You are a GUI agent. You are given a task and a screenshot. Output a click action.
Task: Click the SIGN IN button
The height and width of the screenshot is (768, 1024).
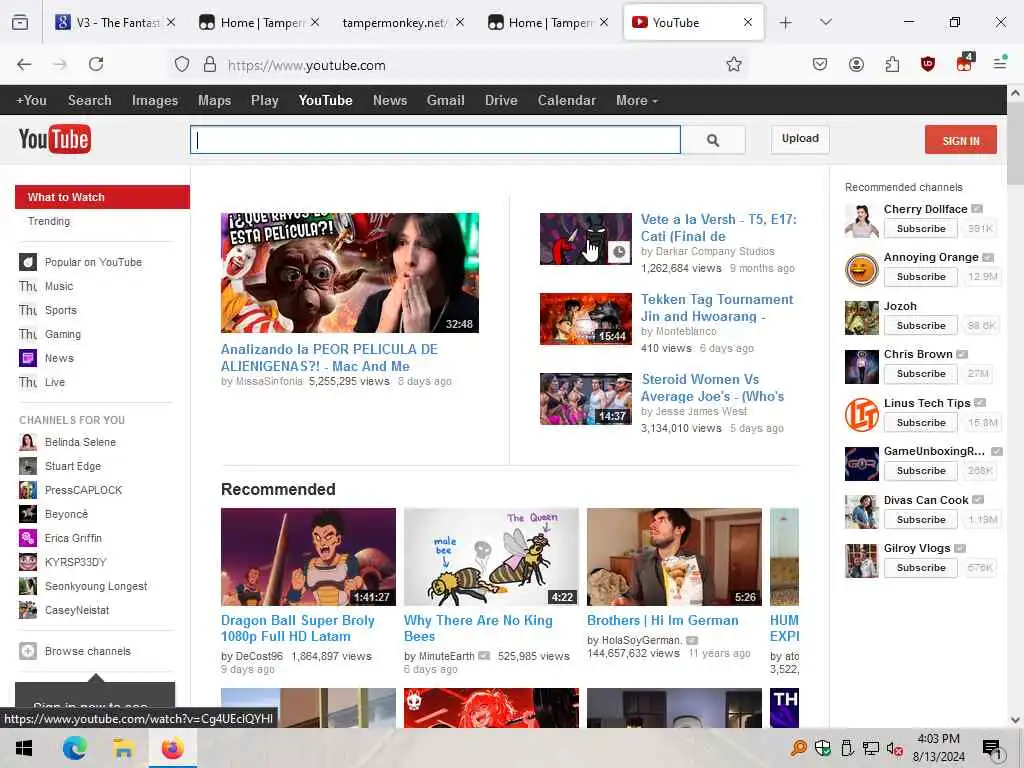(961, 140)
